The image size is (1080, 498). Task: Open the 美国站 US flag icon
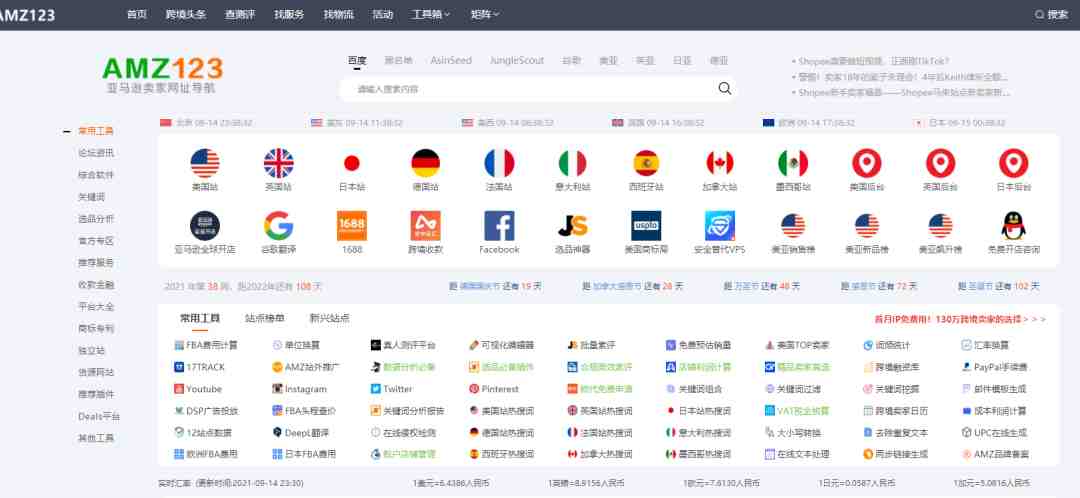tap(205, 163)
